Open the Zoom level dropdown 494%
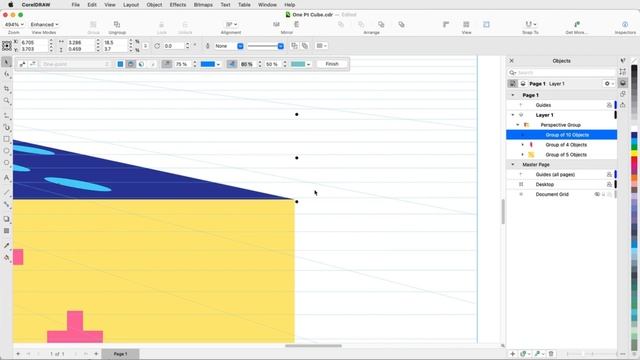This screenshot has height=360, width=640. pyautogui.click(x=13, y=24)
